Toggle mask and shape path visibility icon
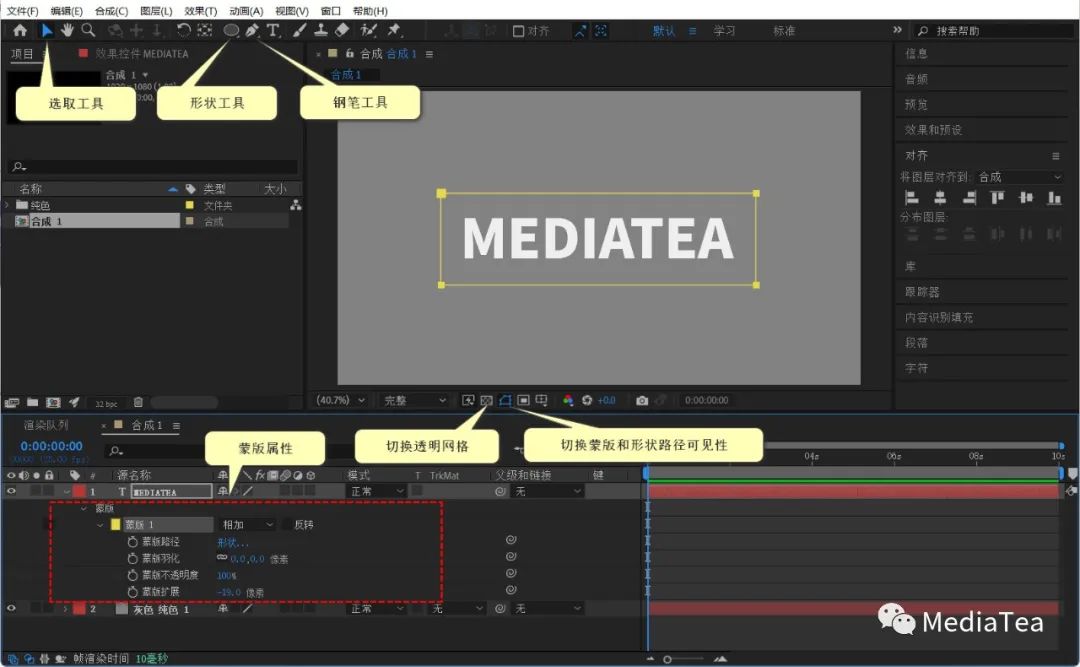The width and height of the screenshot is (1080, 667). click(x=505, y=400)
